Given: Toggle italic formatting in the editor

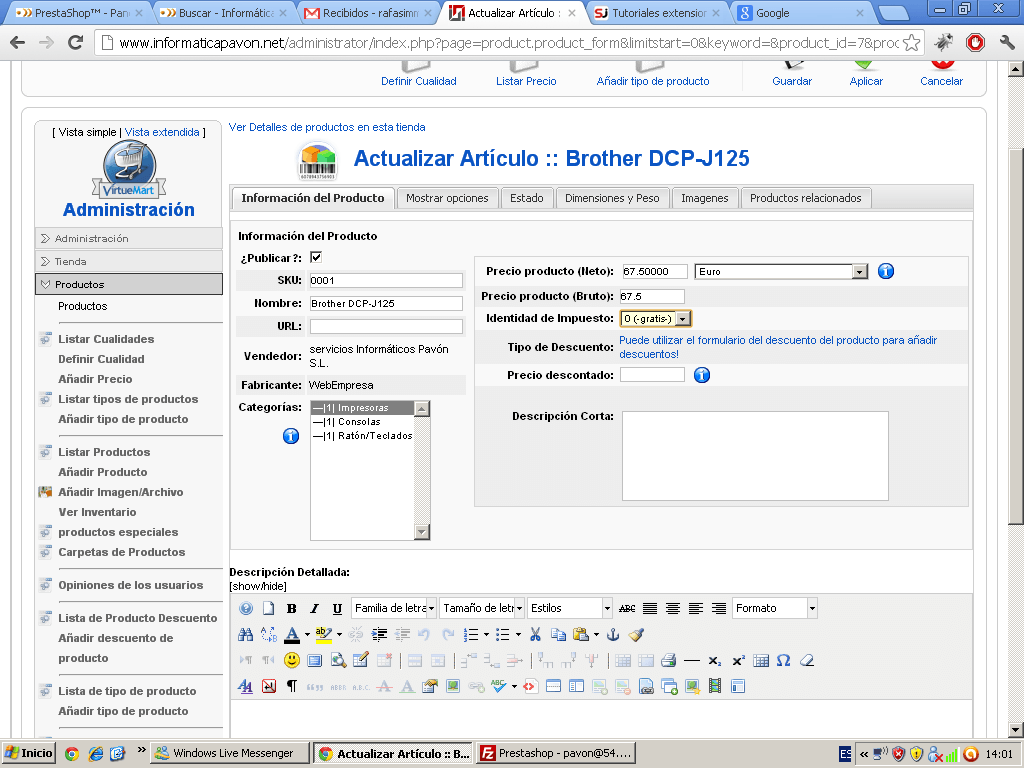Looking at the screenshot, I should tap(314, 609).
